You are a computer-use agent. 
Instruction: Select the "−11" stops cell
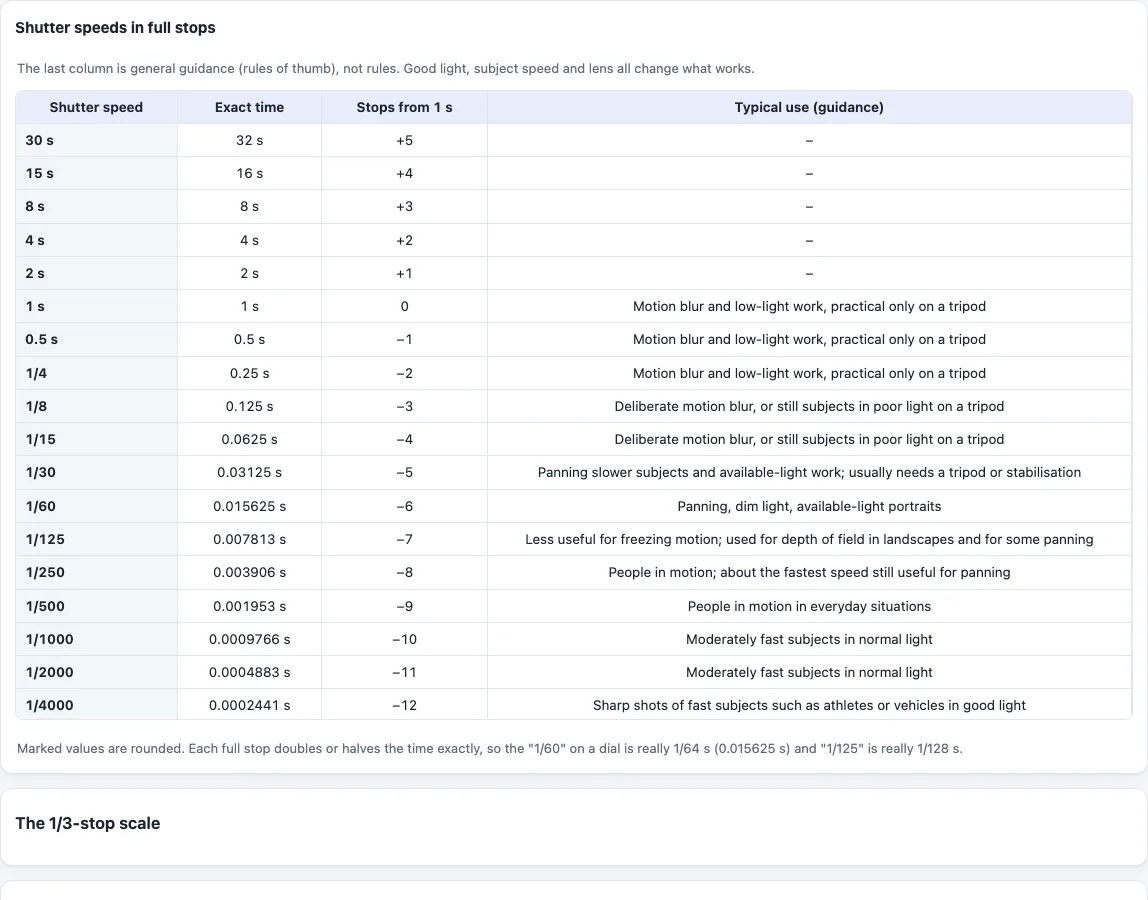point(404,672)
